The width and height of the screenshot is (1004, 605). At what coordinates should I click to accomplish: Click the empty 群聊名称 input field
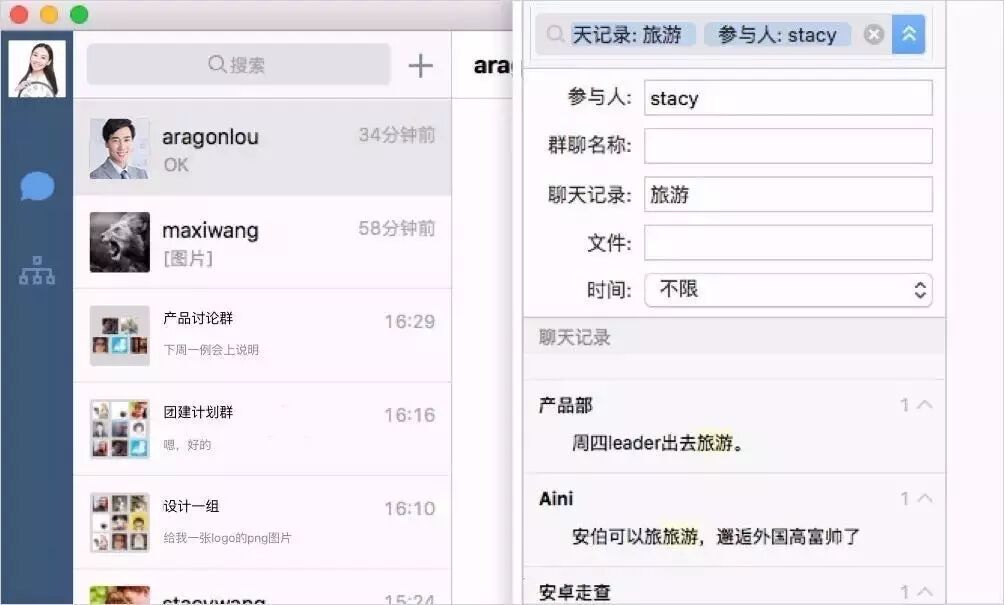pos(788,146)
